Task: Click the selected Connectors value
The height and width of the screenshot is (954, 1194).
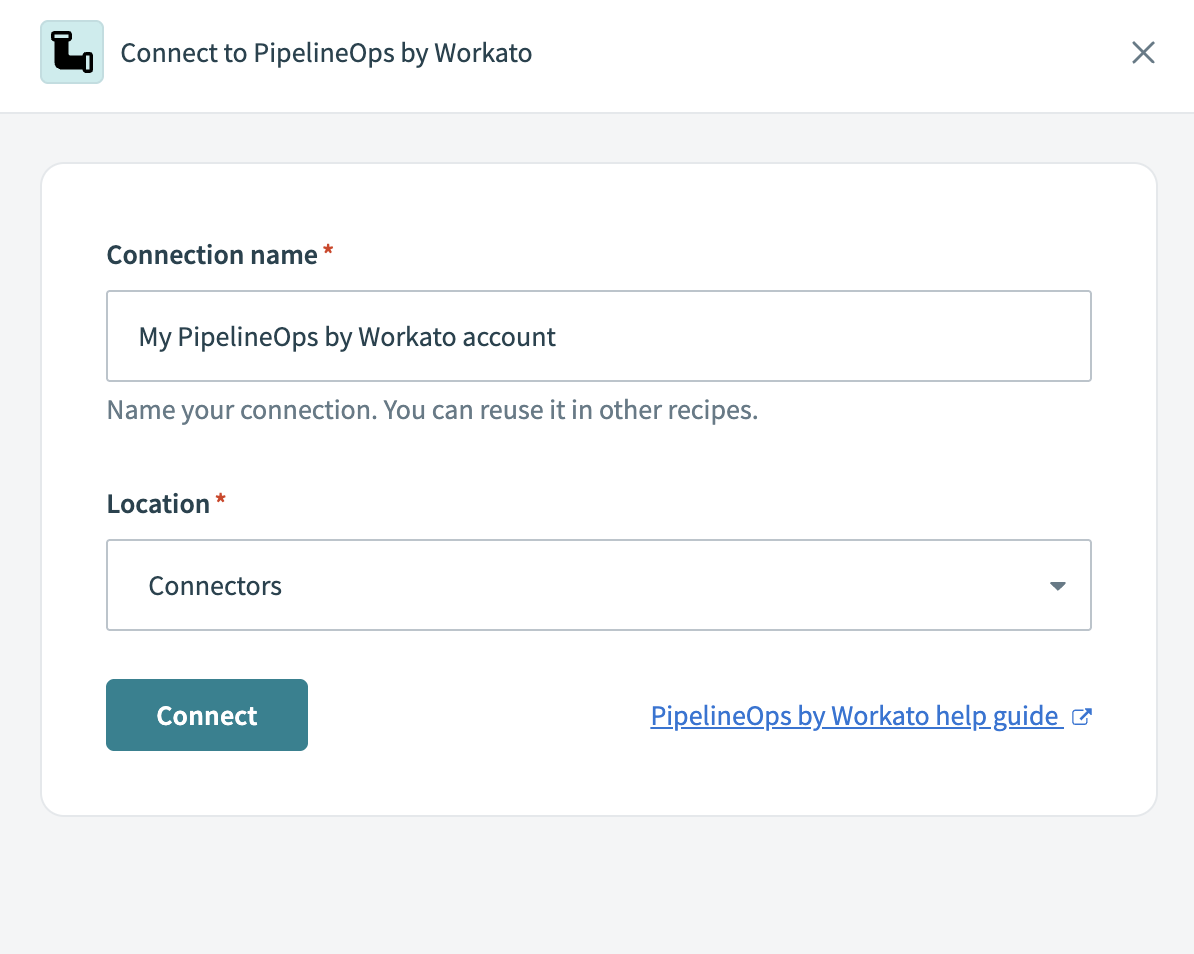Action: (215, 586)
